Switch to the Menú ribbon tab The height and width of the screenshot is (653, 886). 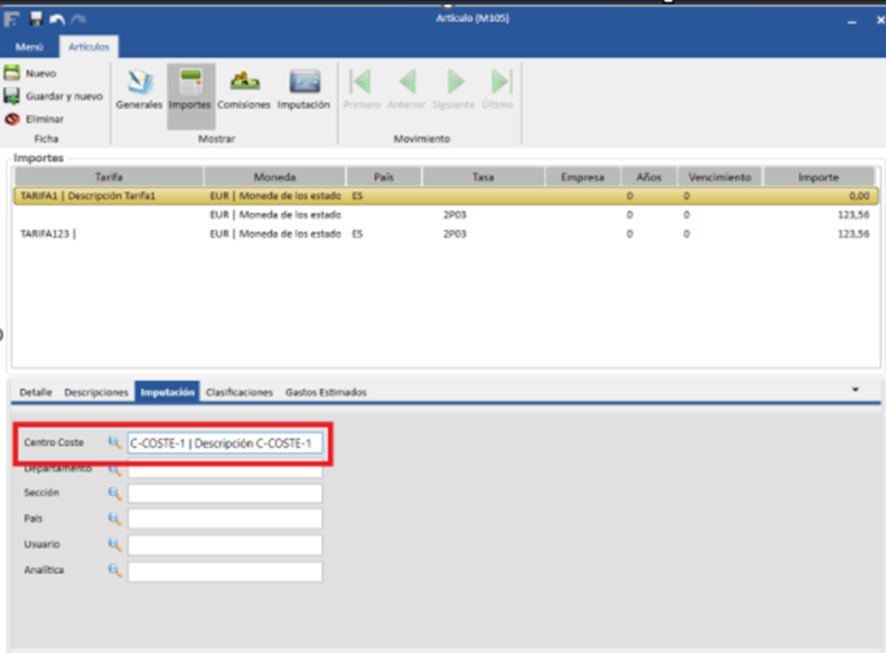coord(29,47)
